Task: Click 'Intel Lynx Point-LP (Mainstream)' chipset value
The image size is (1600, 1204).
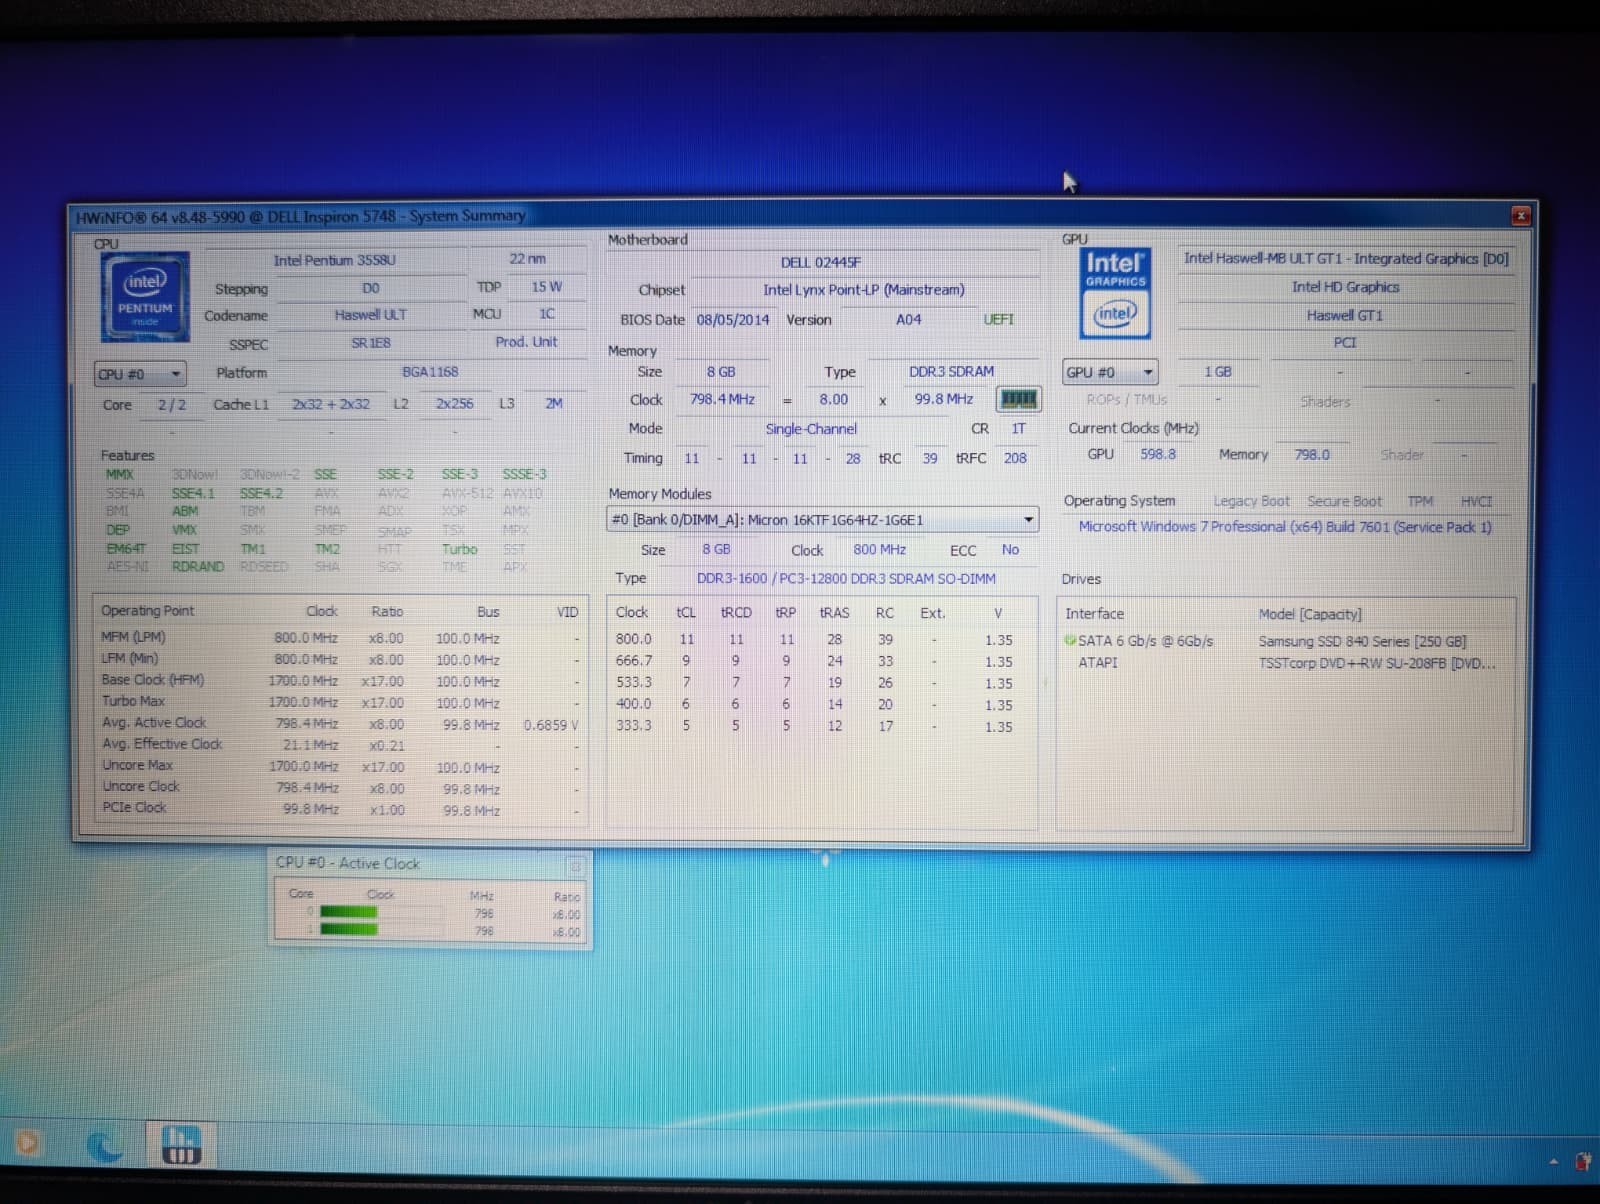Action: (864, 290)
